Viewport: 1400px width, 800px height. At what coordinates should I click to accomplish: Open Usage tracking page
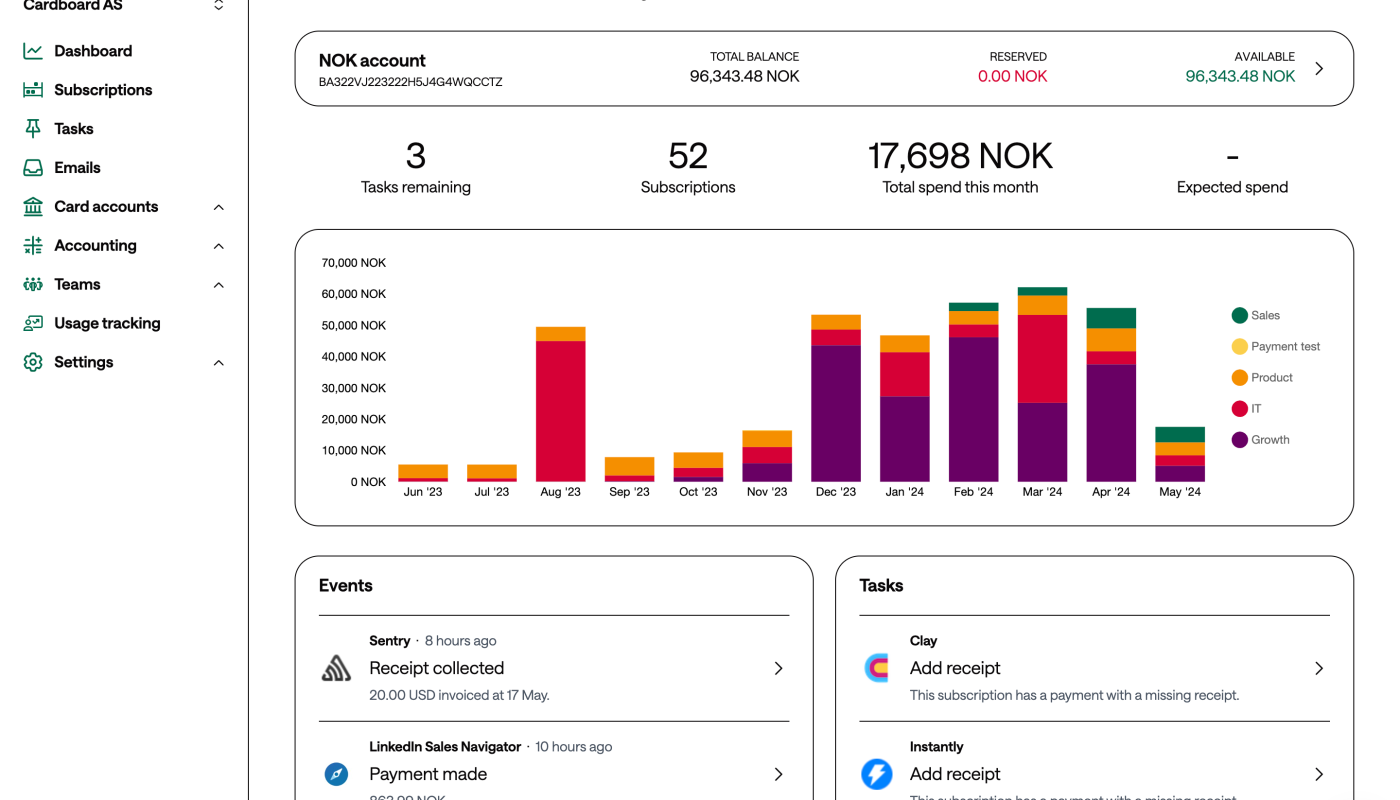click(x=107, y=324)
